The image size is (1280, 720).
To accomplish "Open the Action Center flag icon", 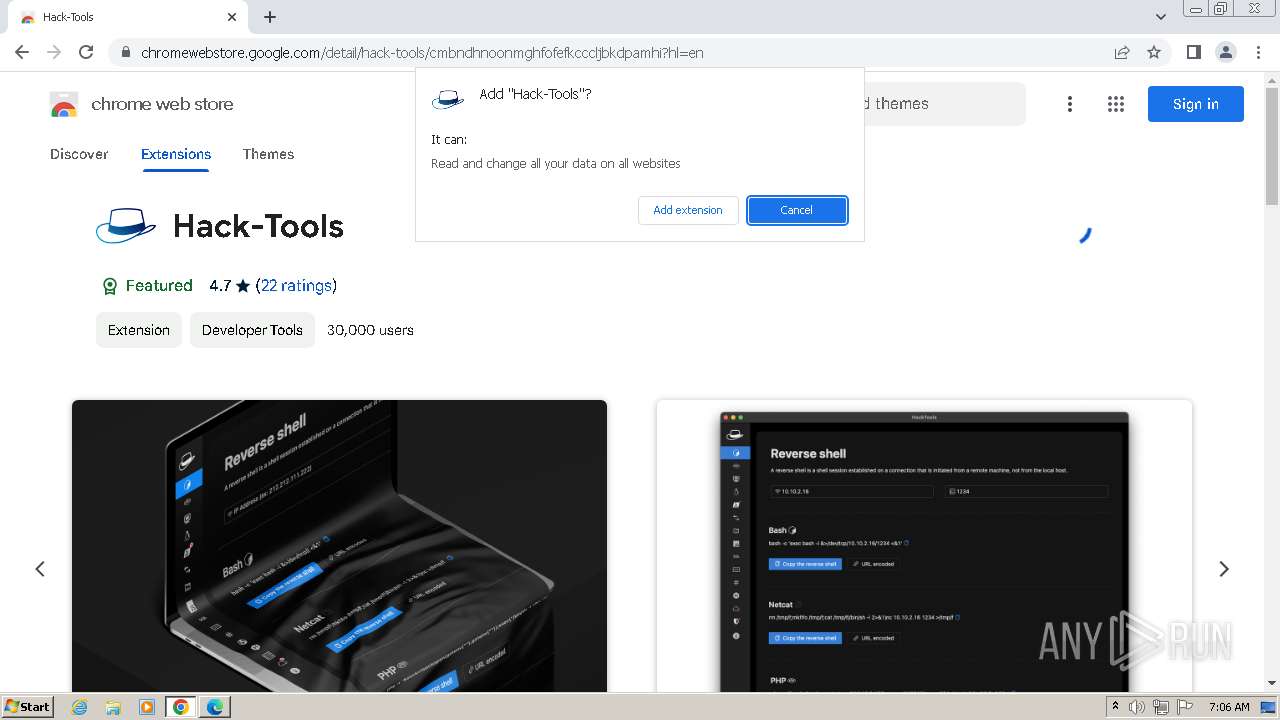I will (x=1183, y=707).
